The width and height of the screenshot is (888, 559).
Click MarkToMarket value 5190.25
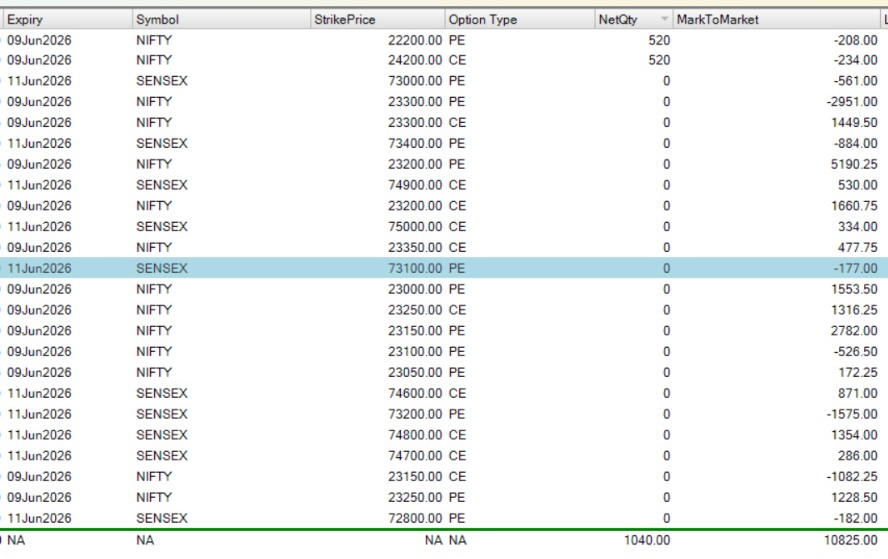click(x=854, y=164)
